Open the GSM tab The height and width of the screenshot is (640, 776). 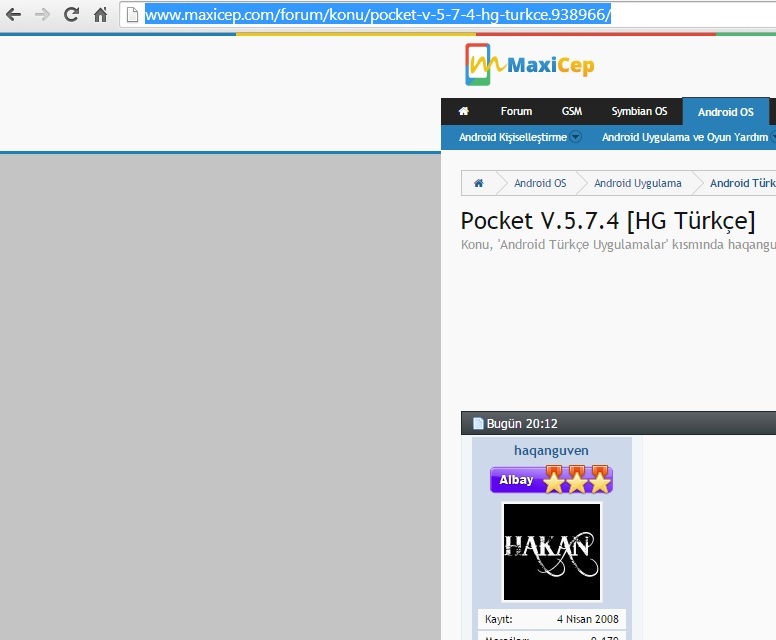point(572,111)
